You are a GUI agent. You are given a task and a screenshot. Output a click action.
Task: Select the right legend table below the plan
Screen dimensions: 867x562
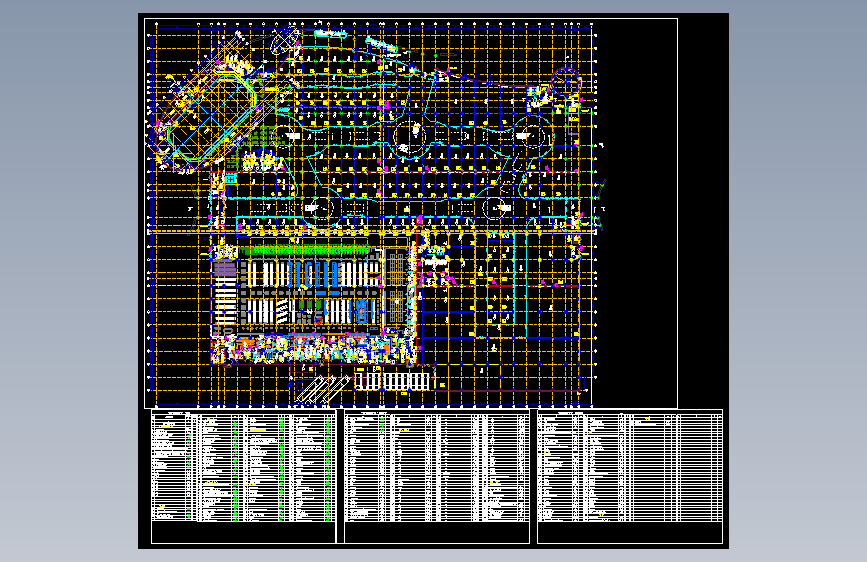coord(630,476)
